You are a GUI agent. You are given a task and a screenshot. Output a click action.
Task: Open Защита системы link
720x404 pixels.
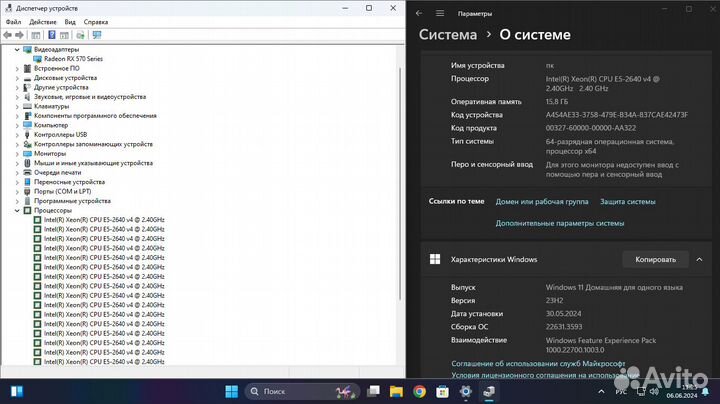point(628,202)
